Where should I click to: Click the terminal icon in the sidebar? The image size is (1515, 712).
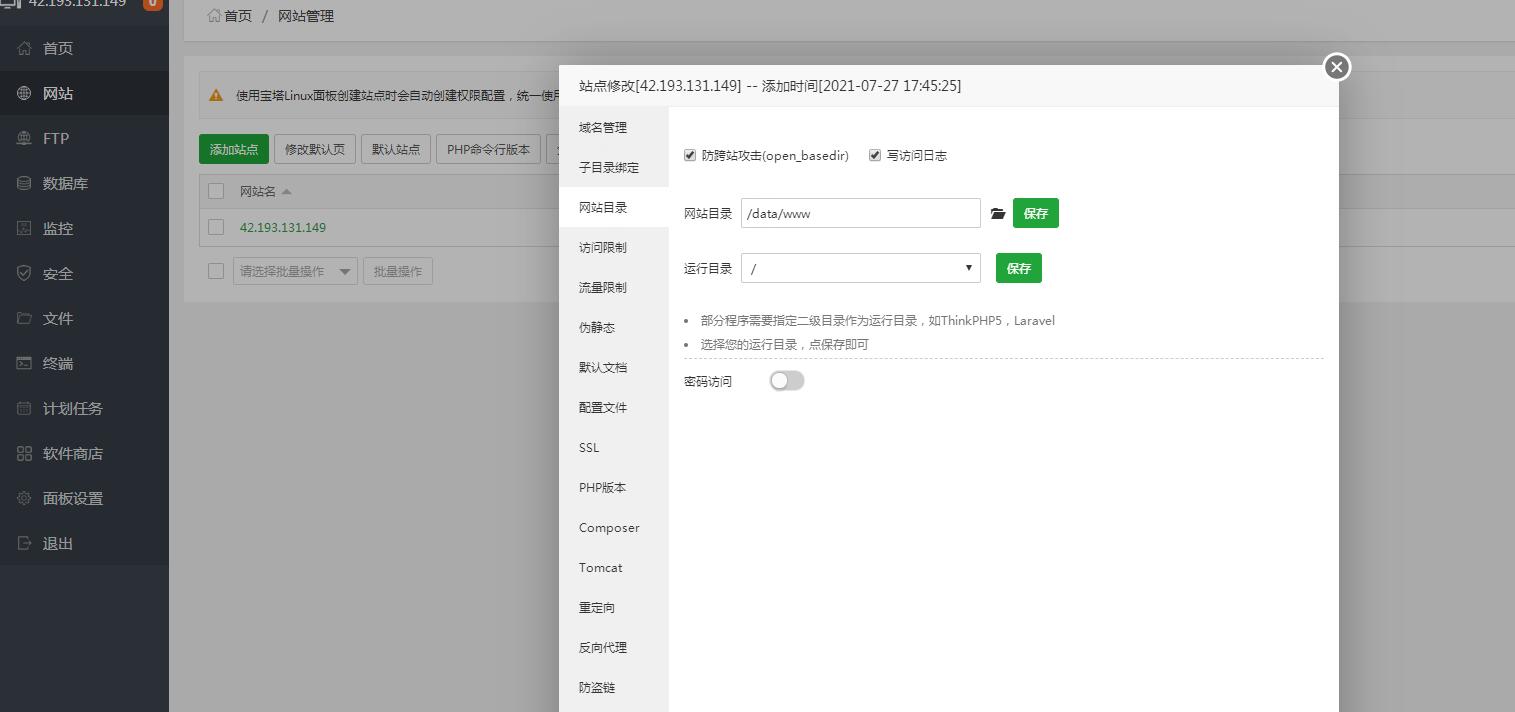tap(24, 363)
